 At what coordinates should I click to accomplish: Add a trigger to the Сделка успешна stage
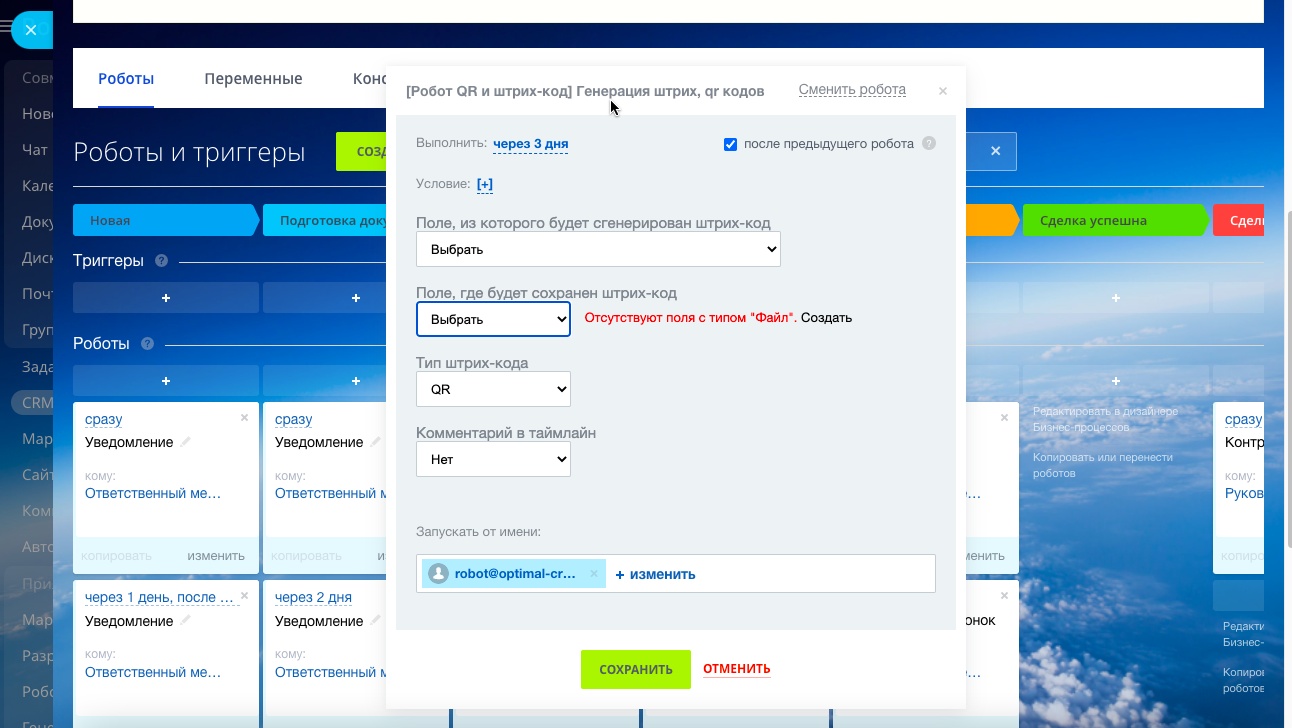[1116, 298]
